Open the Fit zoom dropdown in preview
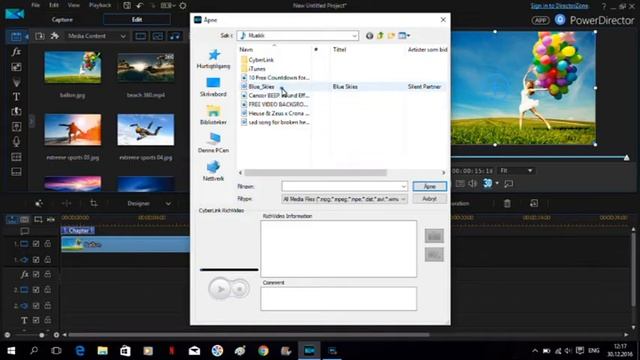 [x=516, y=171]
